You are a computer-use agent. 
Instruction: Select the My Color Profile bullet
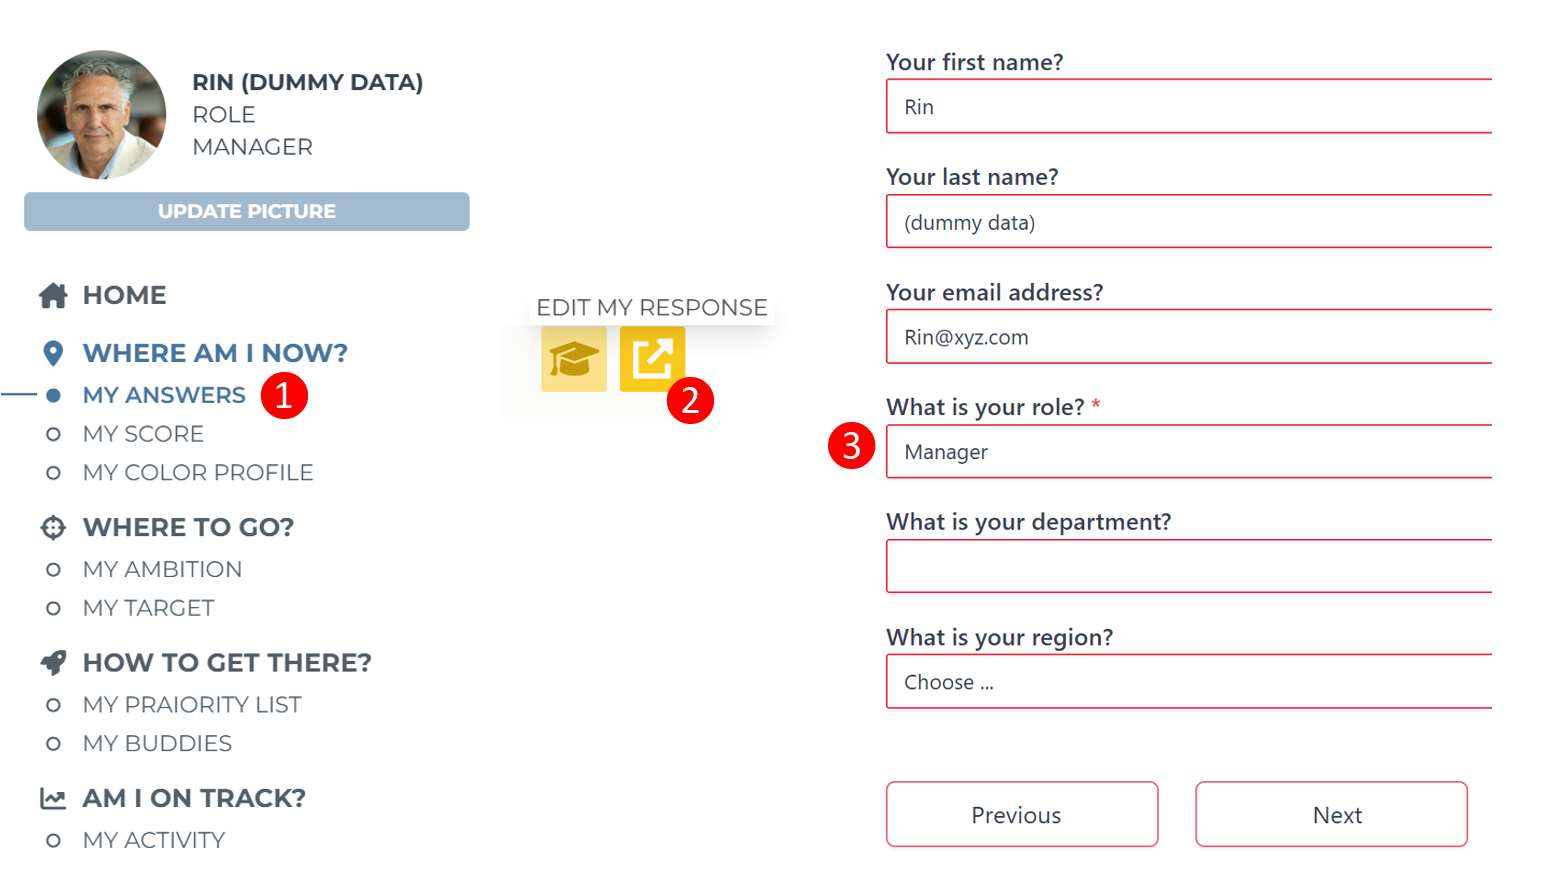click(x=54, y=473)
